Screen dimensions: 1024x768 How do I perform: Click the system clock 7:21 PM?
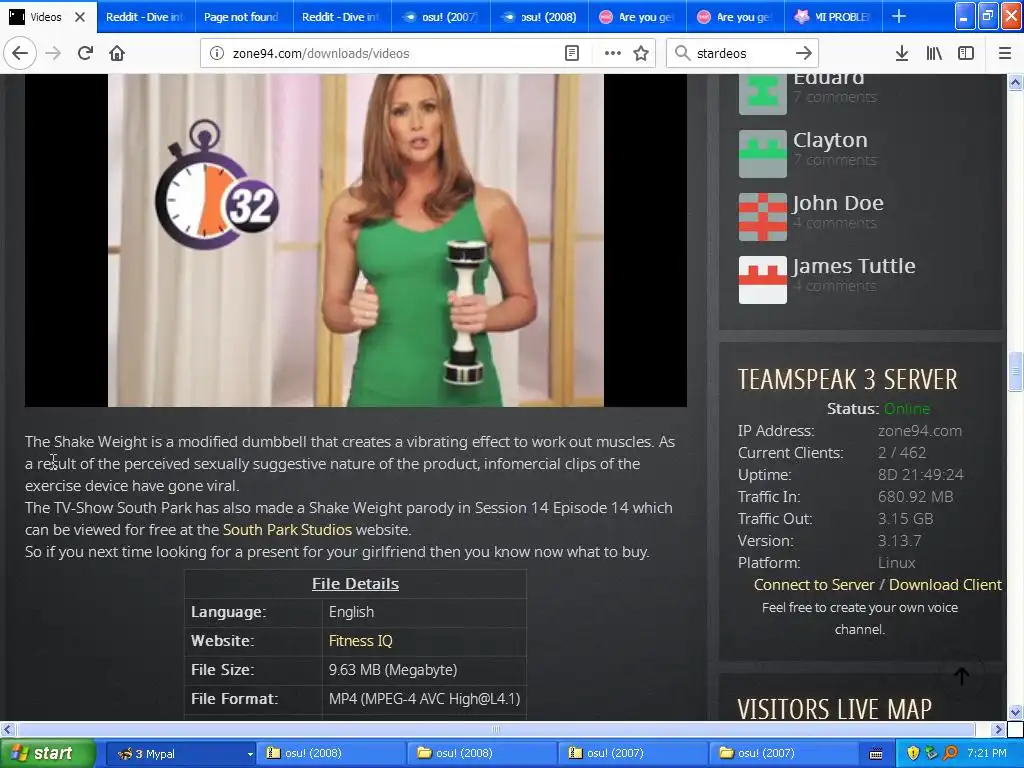tap(987, 753)
